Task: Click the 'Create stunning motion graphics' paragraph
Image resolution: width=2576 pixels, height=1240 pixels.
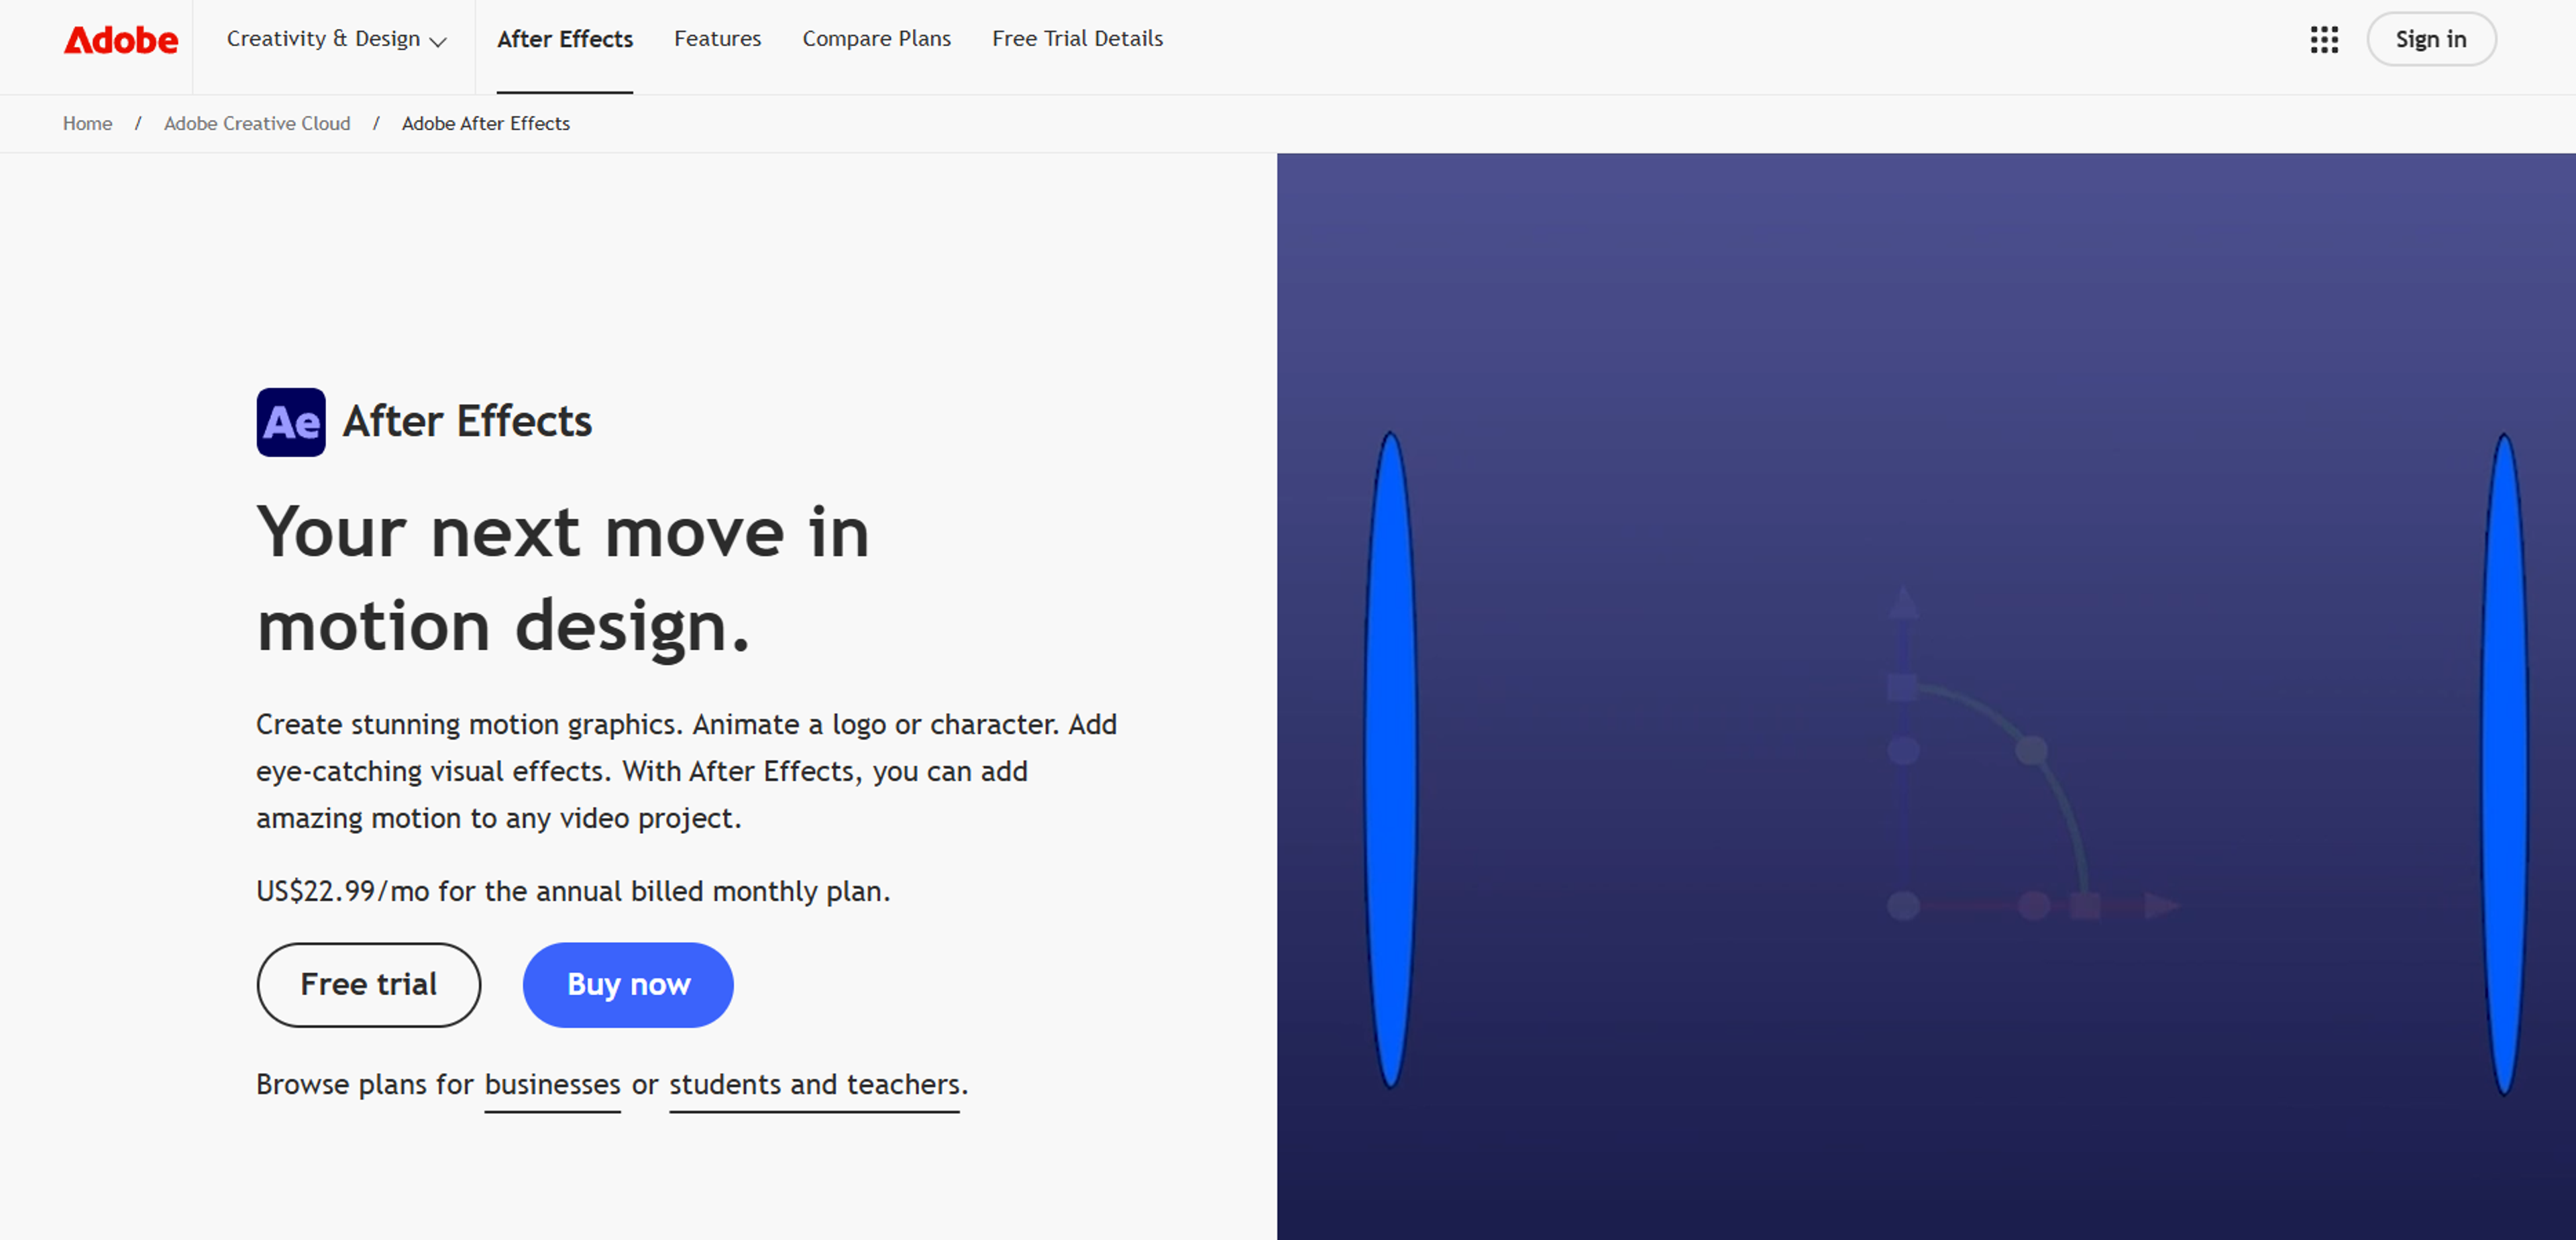Action: pyautogui.click(x=686, y=771)
